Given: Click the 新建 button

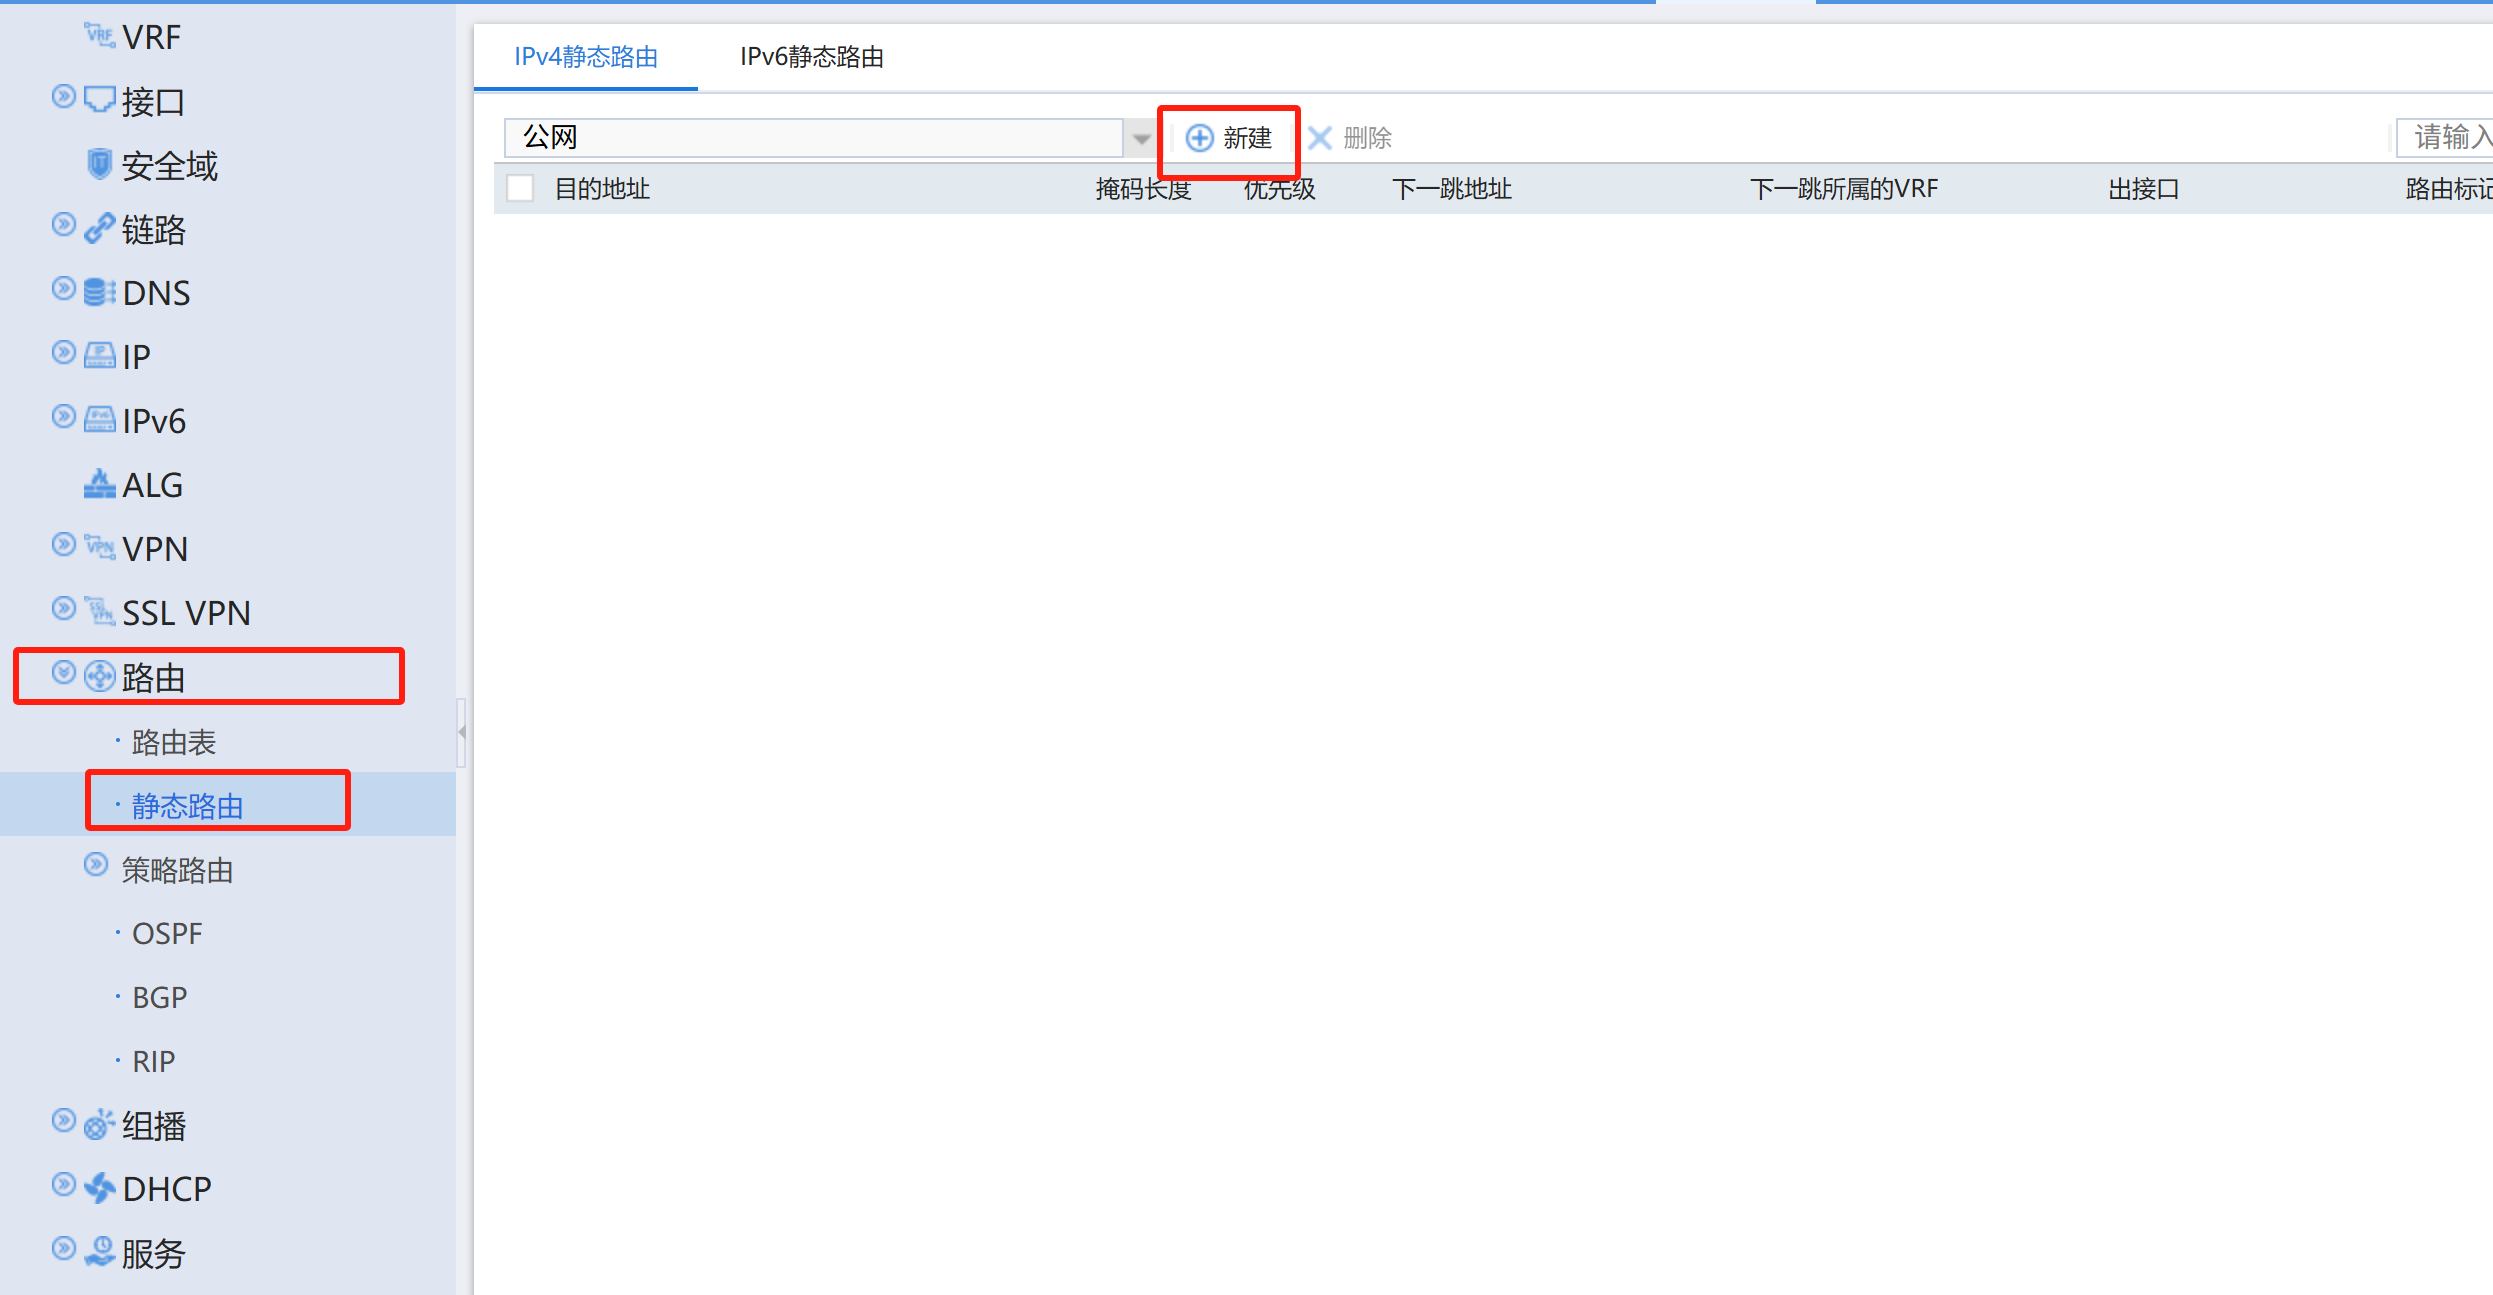Looking at the screenshot, I should pyautogui.click(x=1229, y=138).
